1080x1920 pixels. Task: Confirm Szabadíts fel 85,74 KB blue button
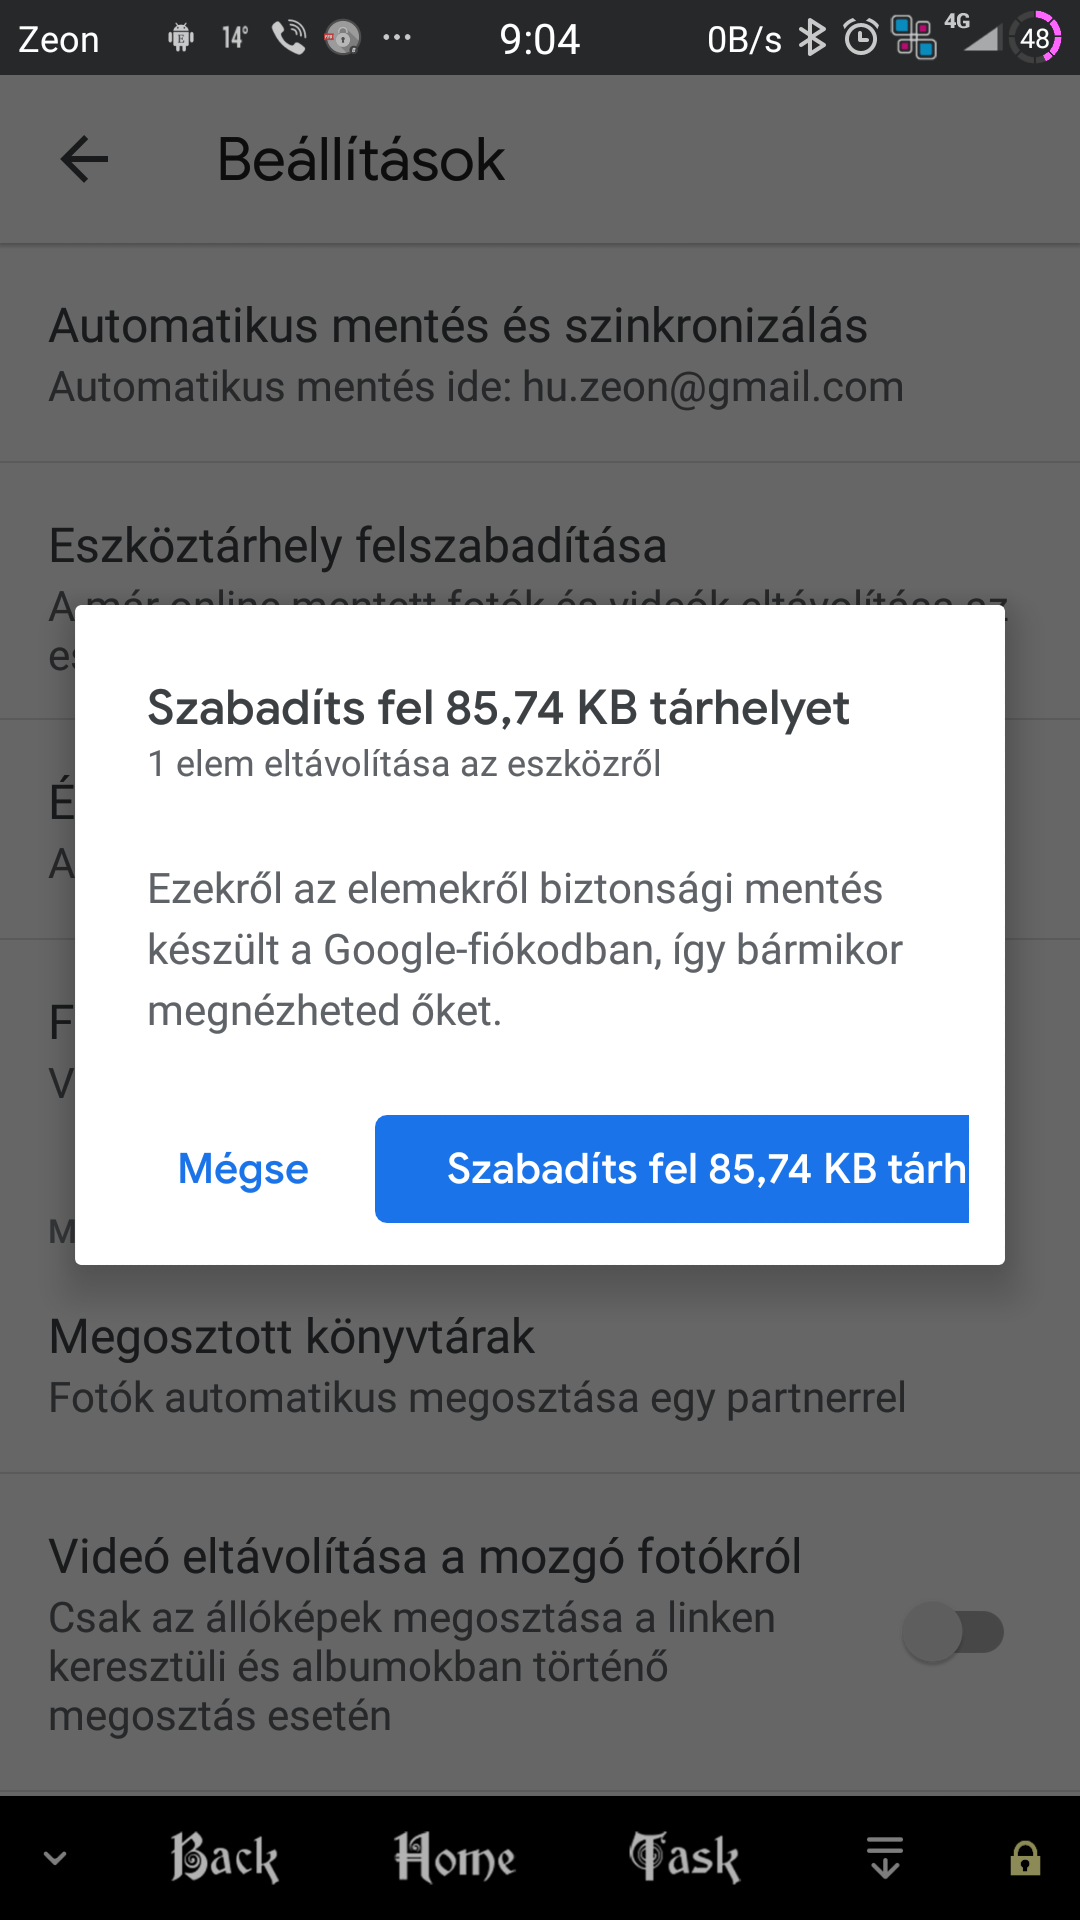[672, 1169]
